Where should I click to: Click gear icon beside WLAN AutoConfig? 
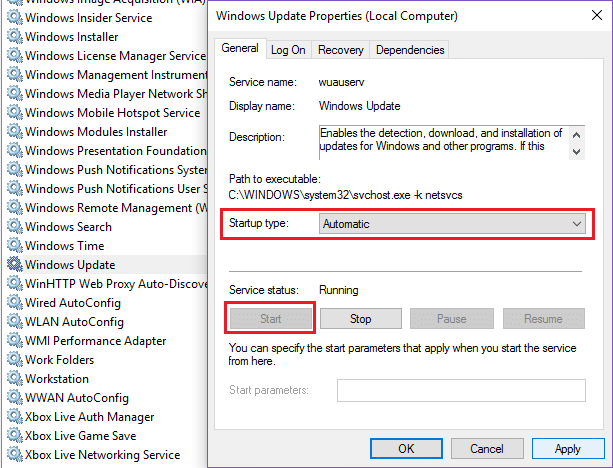coord(15,321)
